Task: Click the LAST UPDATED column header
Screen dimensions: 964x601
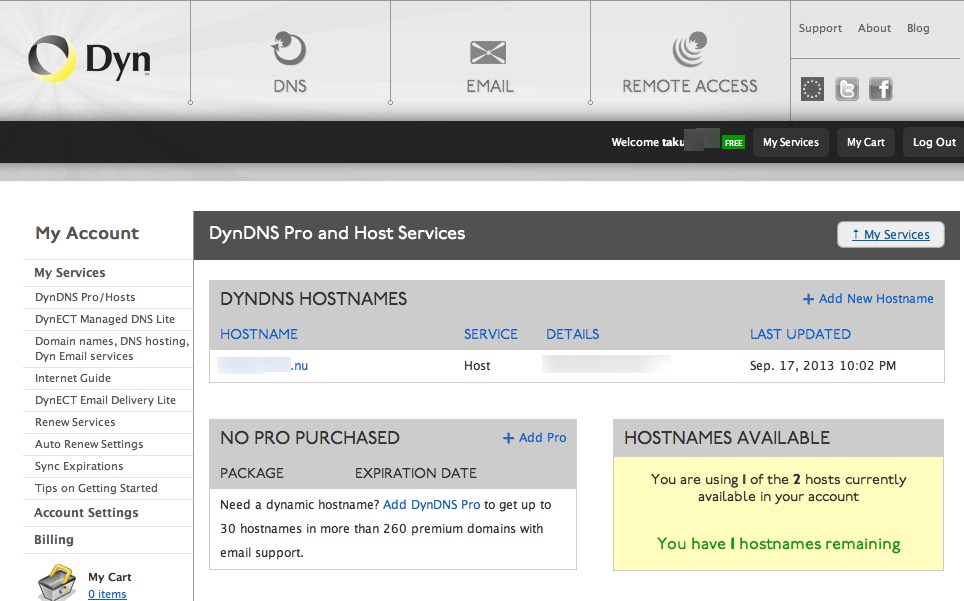Action: click(x=800, y=334)
